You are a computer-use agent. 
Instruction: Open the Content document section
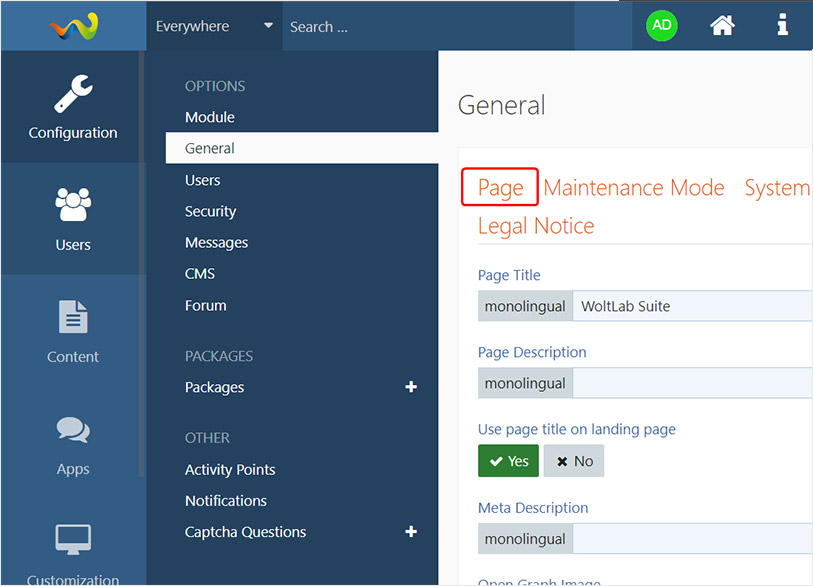[x=73, y=331]
